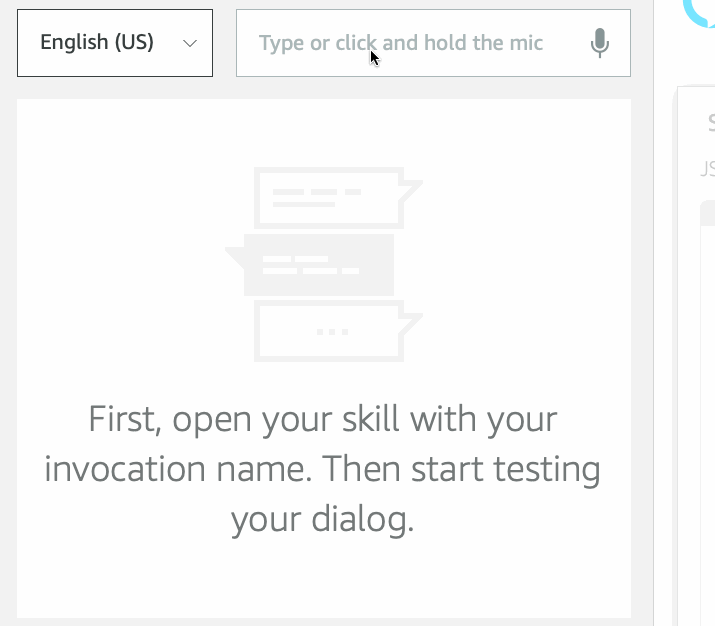This screenshot has height=626, width=715.
Task: Click the 'invocation name' line of text
Action: click(x=322, y=468)
